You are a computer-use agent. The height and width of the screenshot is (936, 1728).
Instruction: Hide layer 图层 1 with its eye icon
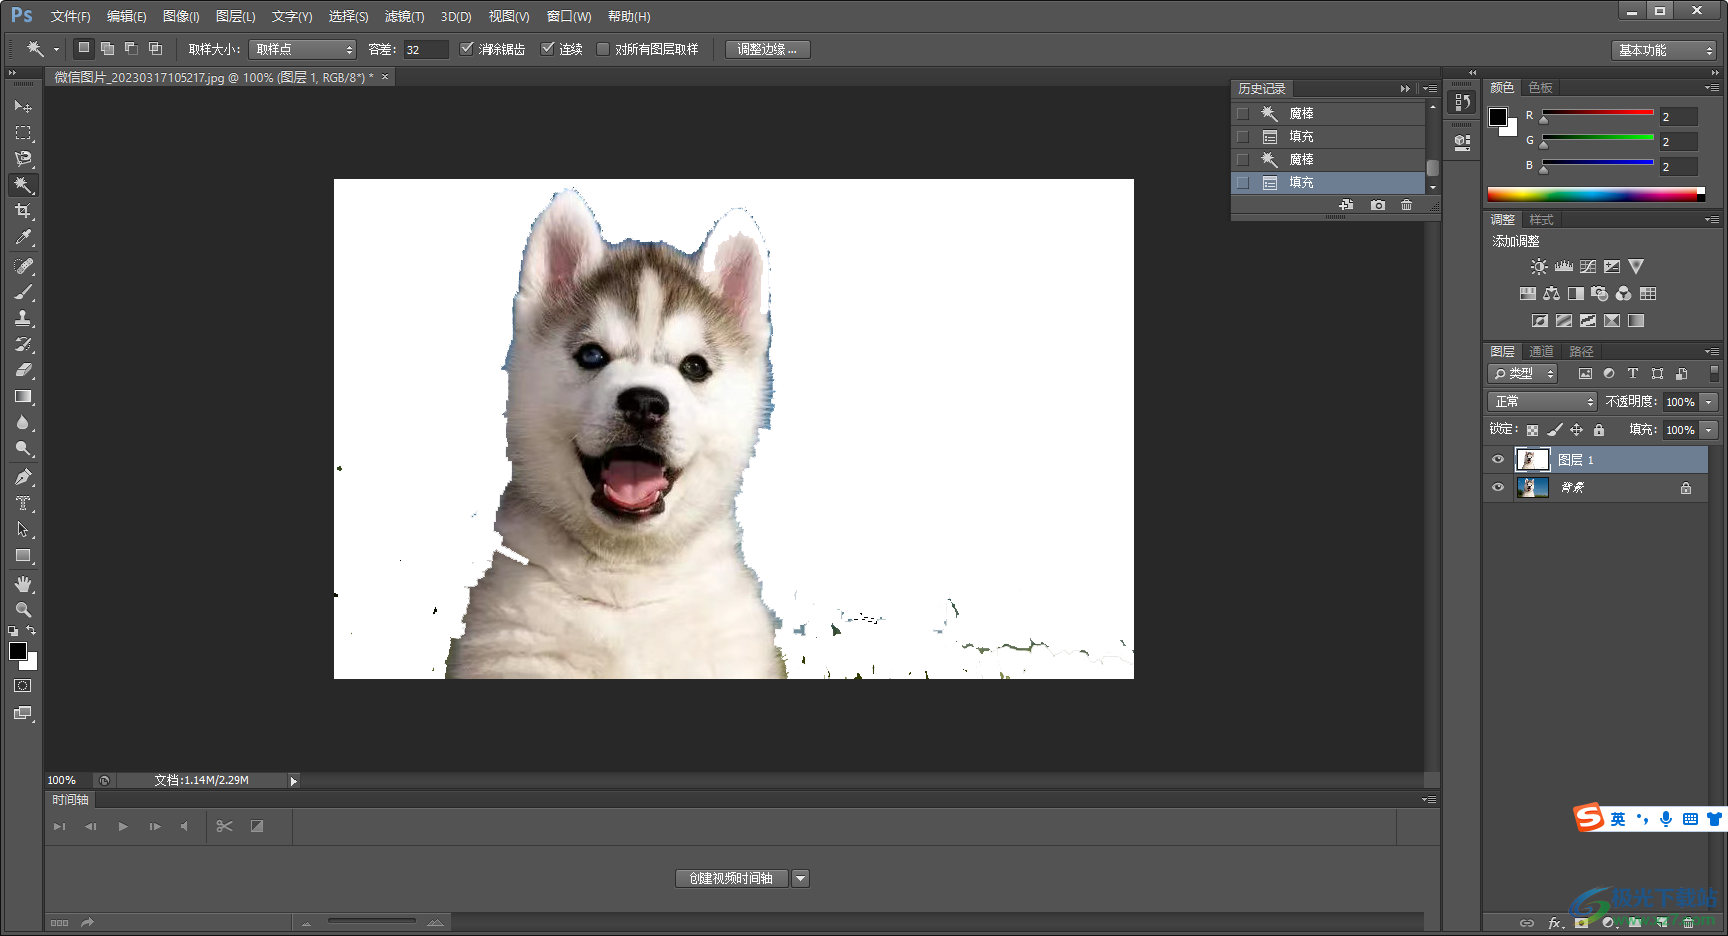(x=1498, y=460)
